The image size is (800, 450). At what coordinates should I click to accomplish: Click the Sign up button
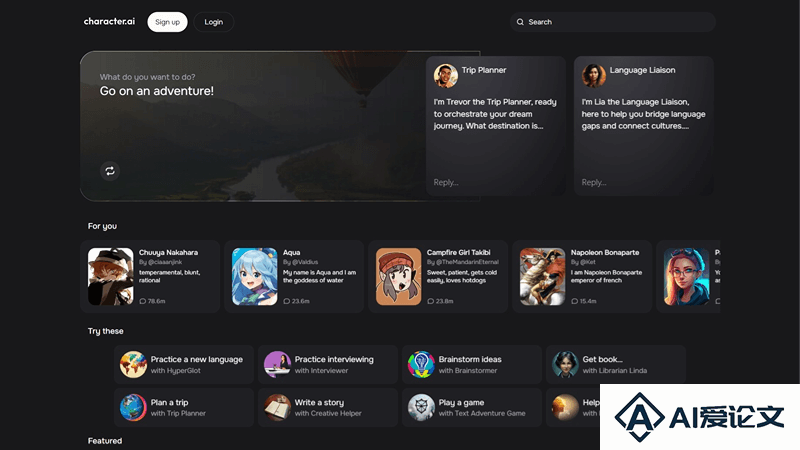tap(167, 22)
